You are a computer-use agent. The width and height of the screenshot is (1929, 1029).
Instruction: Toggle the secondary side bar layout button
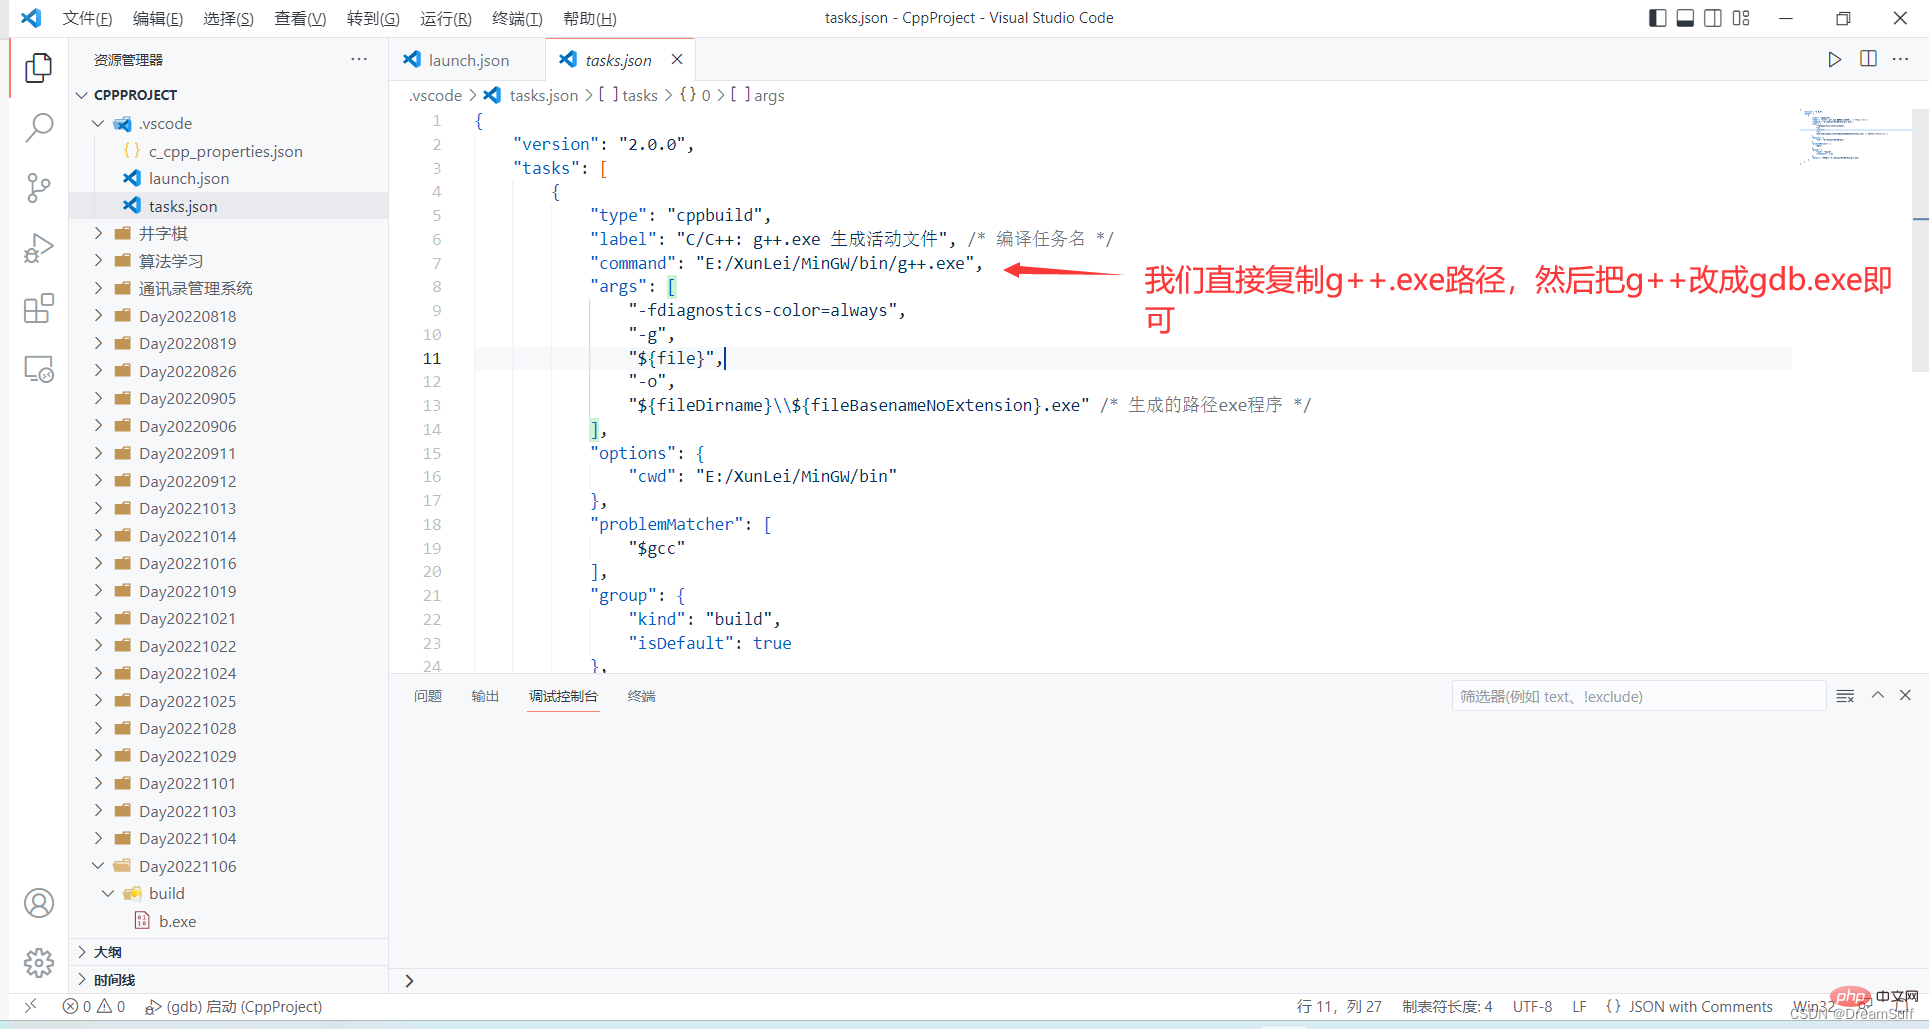tap(1713, 18)
